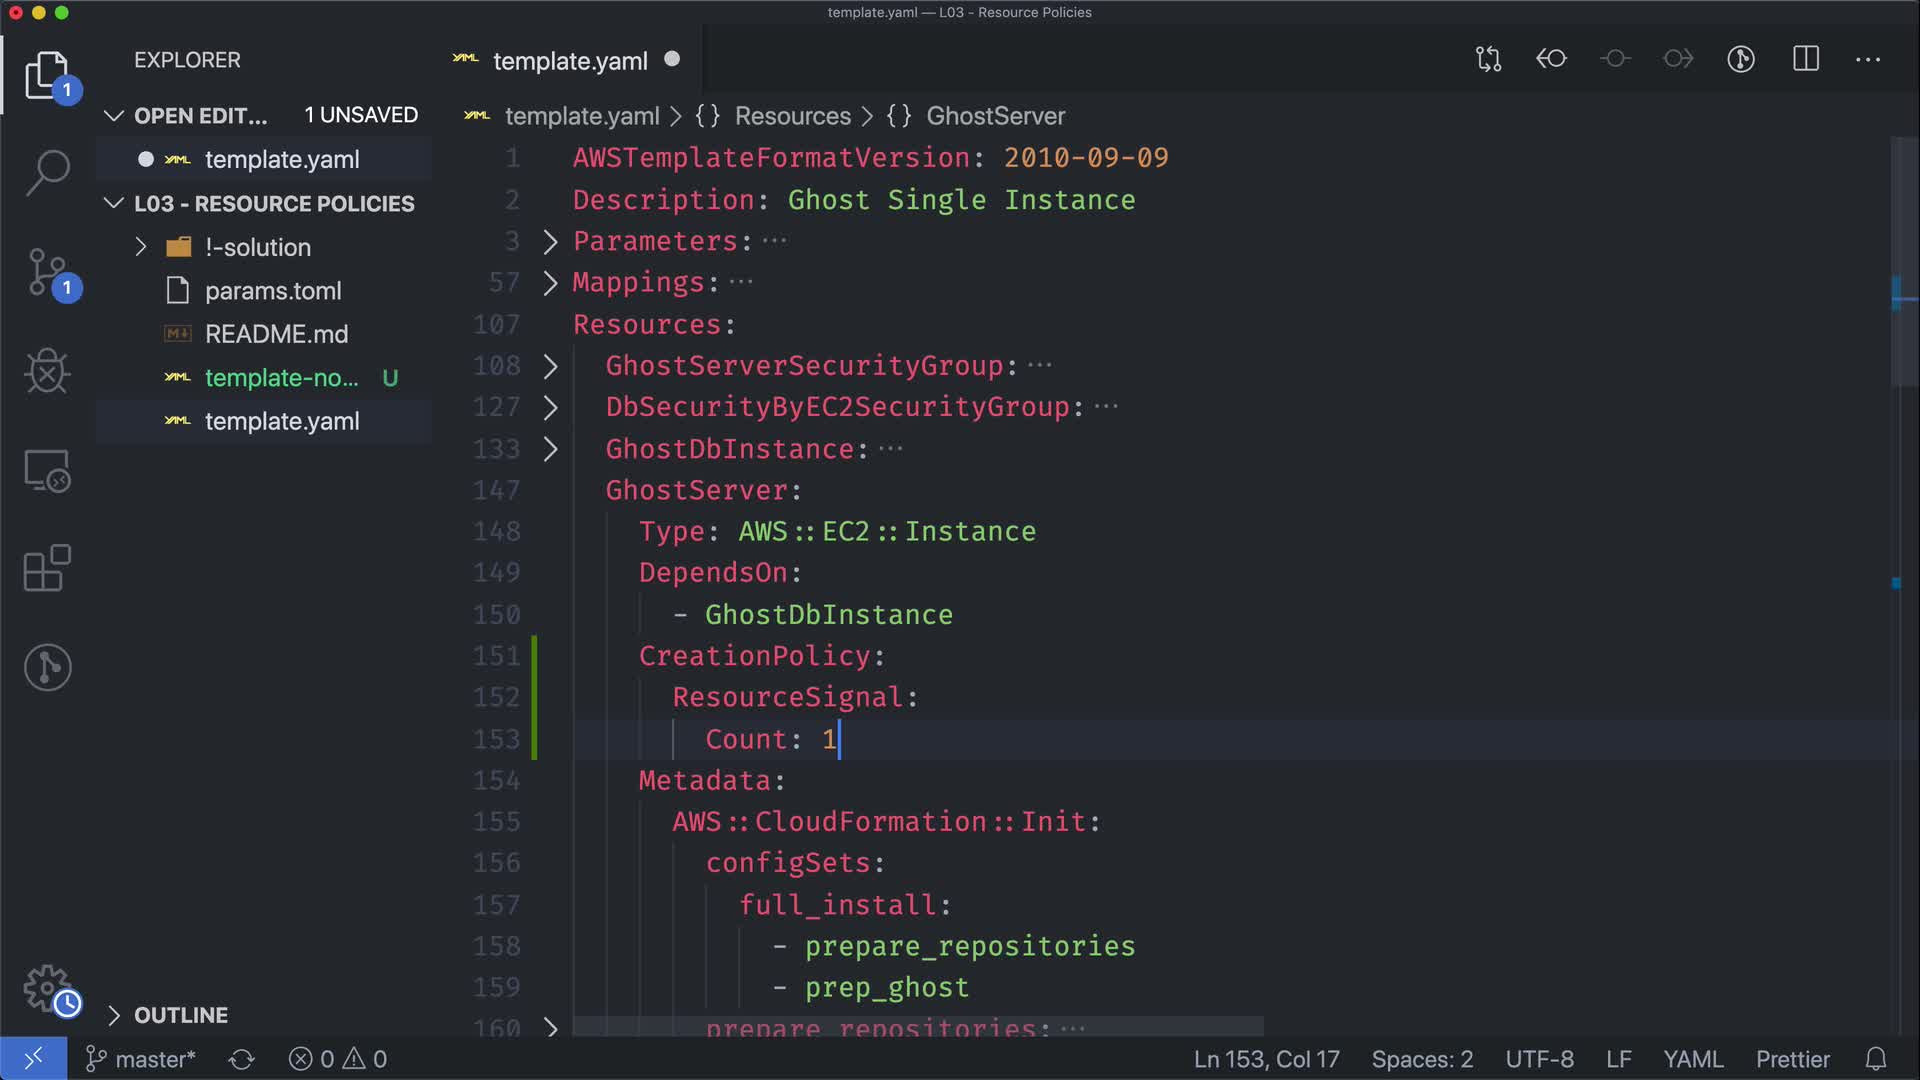Expand the folded Parameters section
Viewport: 1920px width, 1080px height.
[x=550, y=241]
